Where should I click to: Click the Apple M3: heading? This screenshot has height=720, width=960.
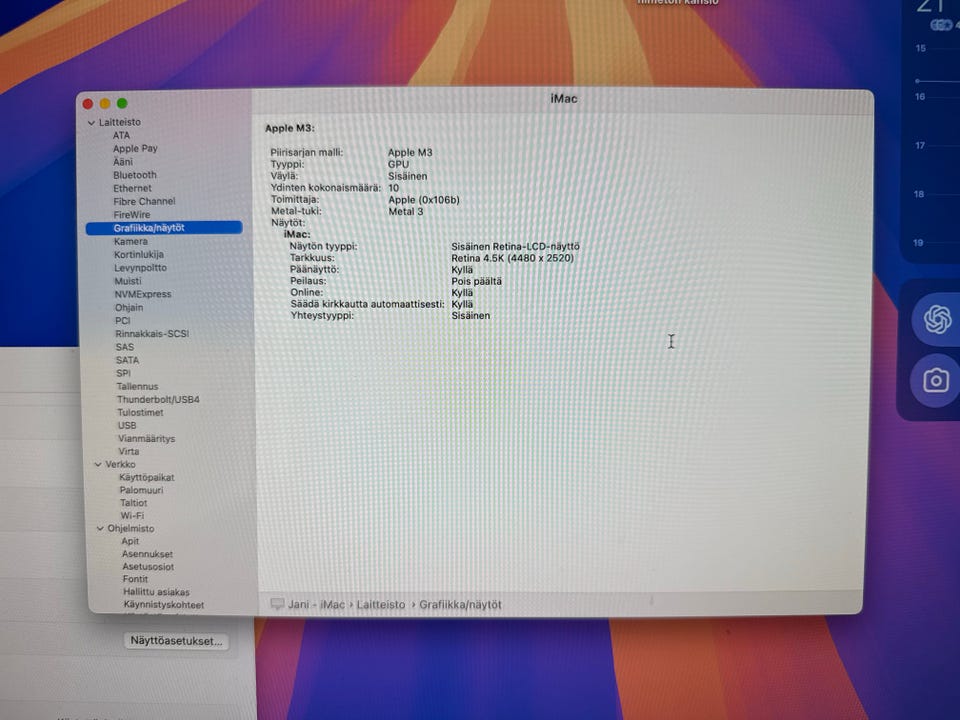pos(290,129)
